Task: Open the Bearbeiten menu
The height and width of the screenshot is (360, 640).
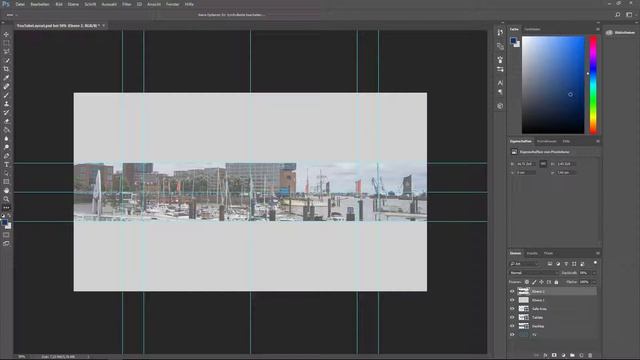Action: 40,4
